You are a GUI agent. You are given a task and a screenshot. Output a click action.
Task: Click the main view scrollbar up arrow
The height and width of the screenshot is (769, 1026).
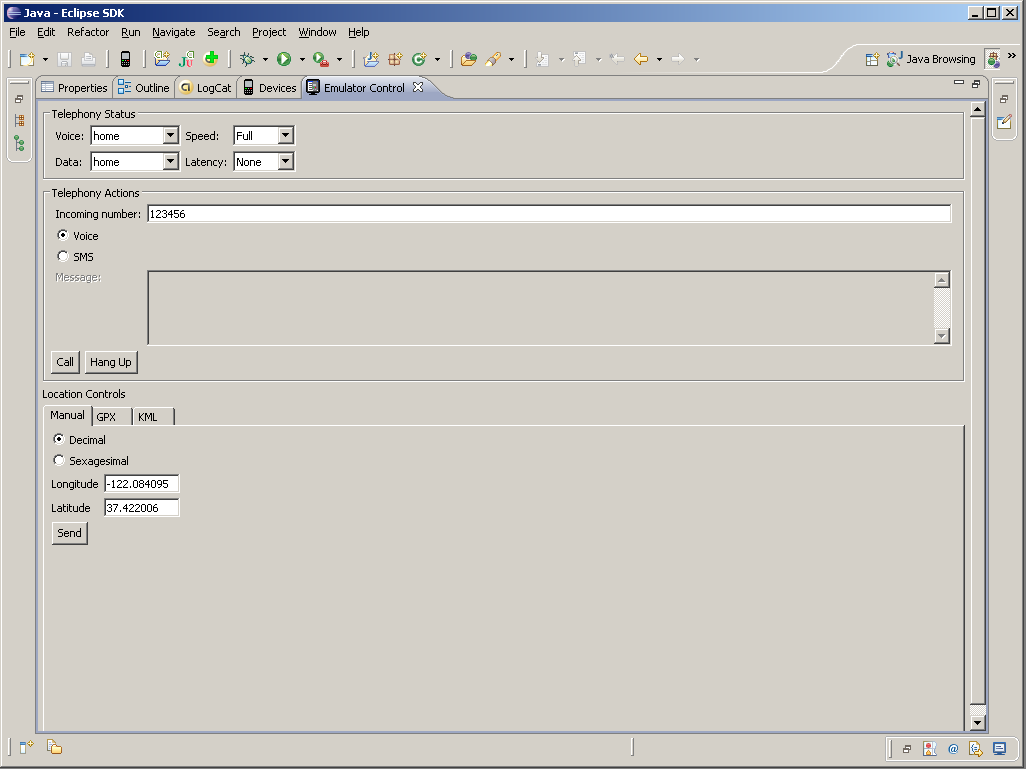pyautogui.click(x=977, y=109)
